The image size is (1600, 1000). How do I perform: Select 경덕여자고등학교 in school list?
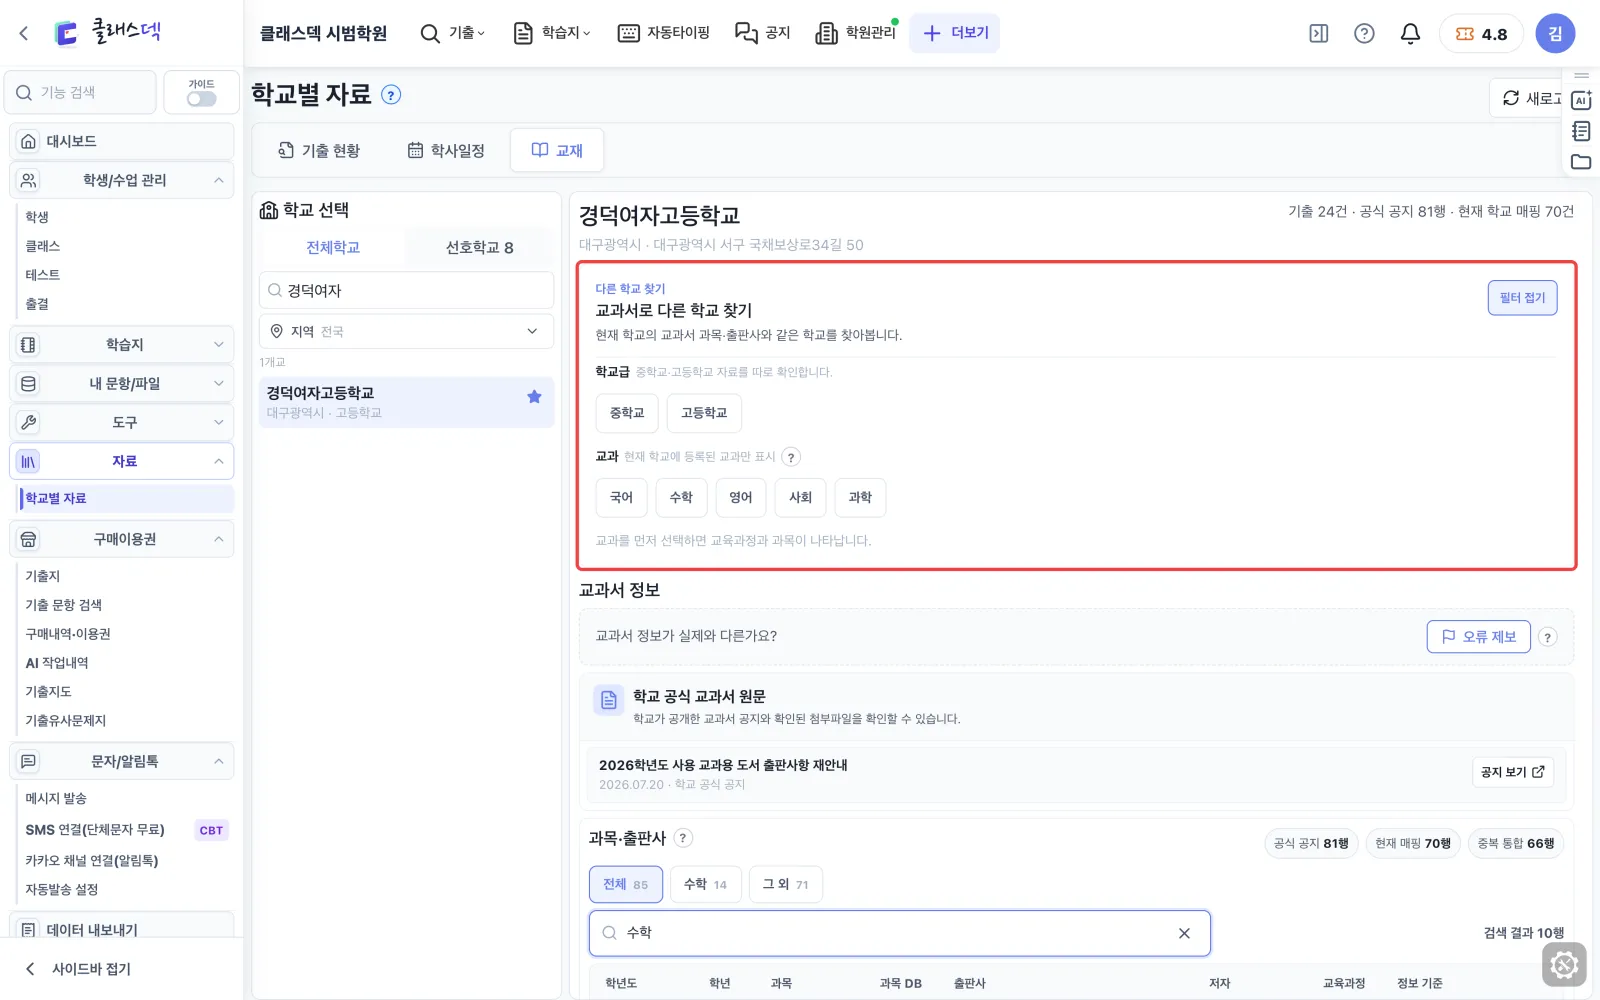click(406, 402)
